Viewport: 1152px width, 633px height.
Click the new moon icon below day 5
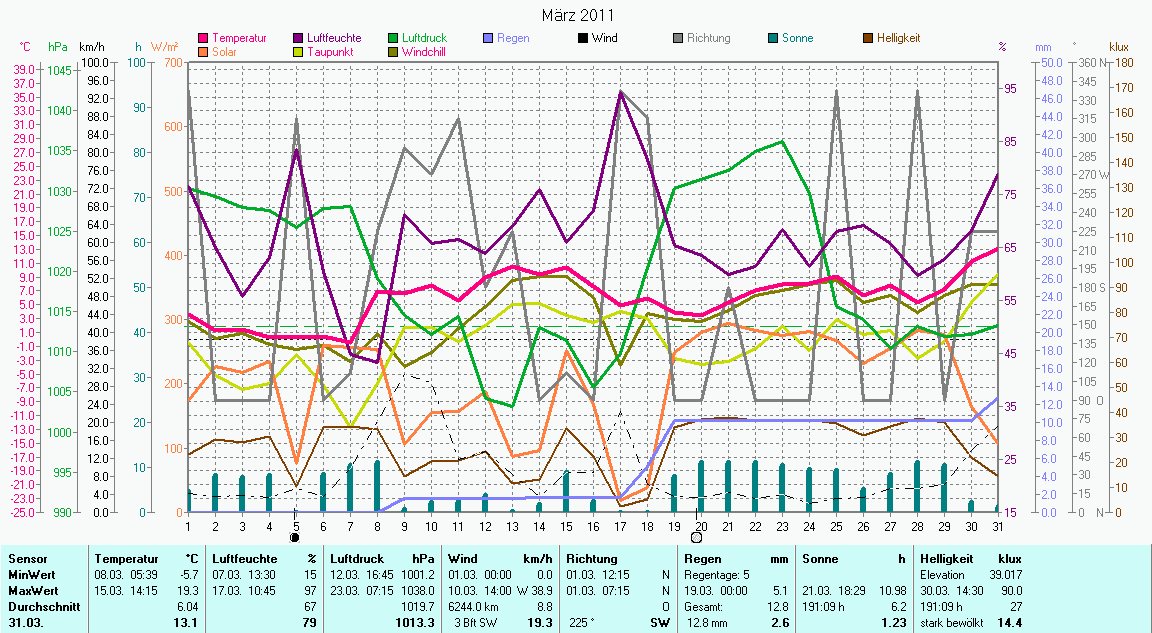point(295,537)
